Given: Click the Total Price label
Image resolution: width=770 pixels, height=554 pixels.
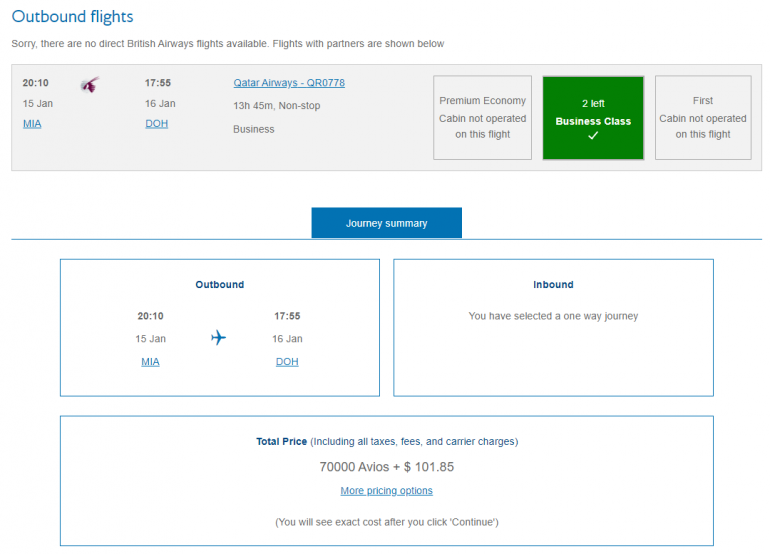Looking at the screenshot, I should tap(281, 441).
